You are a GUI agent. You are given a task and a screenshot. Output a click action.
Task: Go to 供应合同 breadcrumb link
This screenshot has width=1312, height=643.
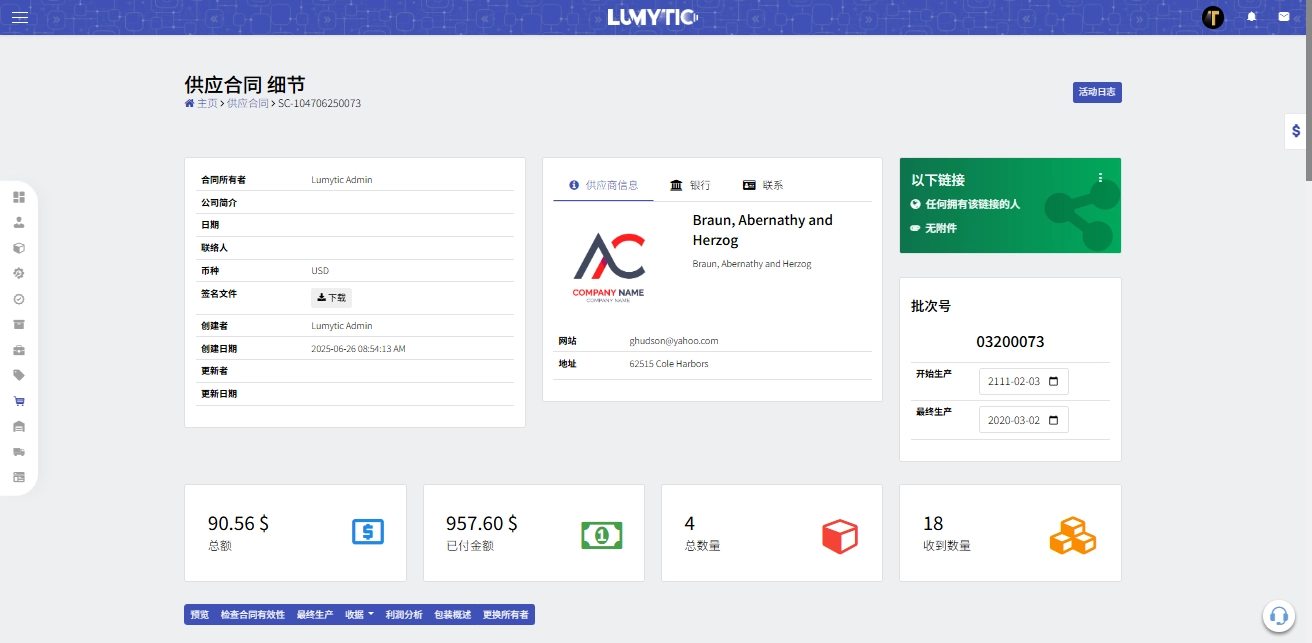[247, 103]
